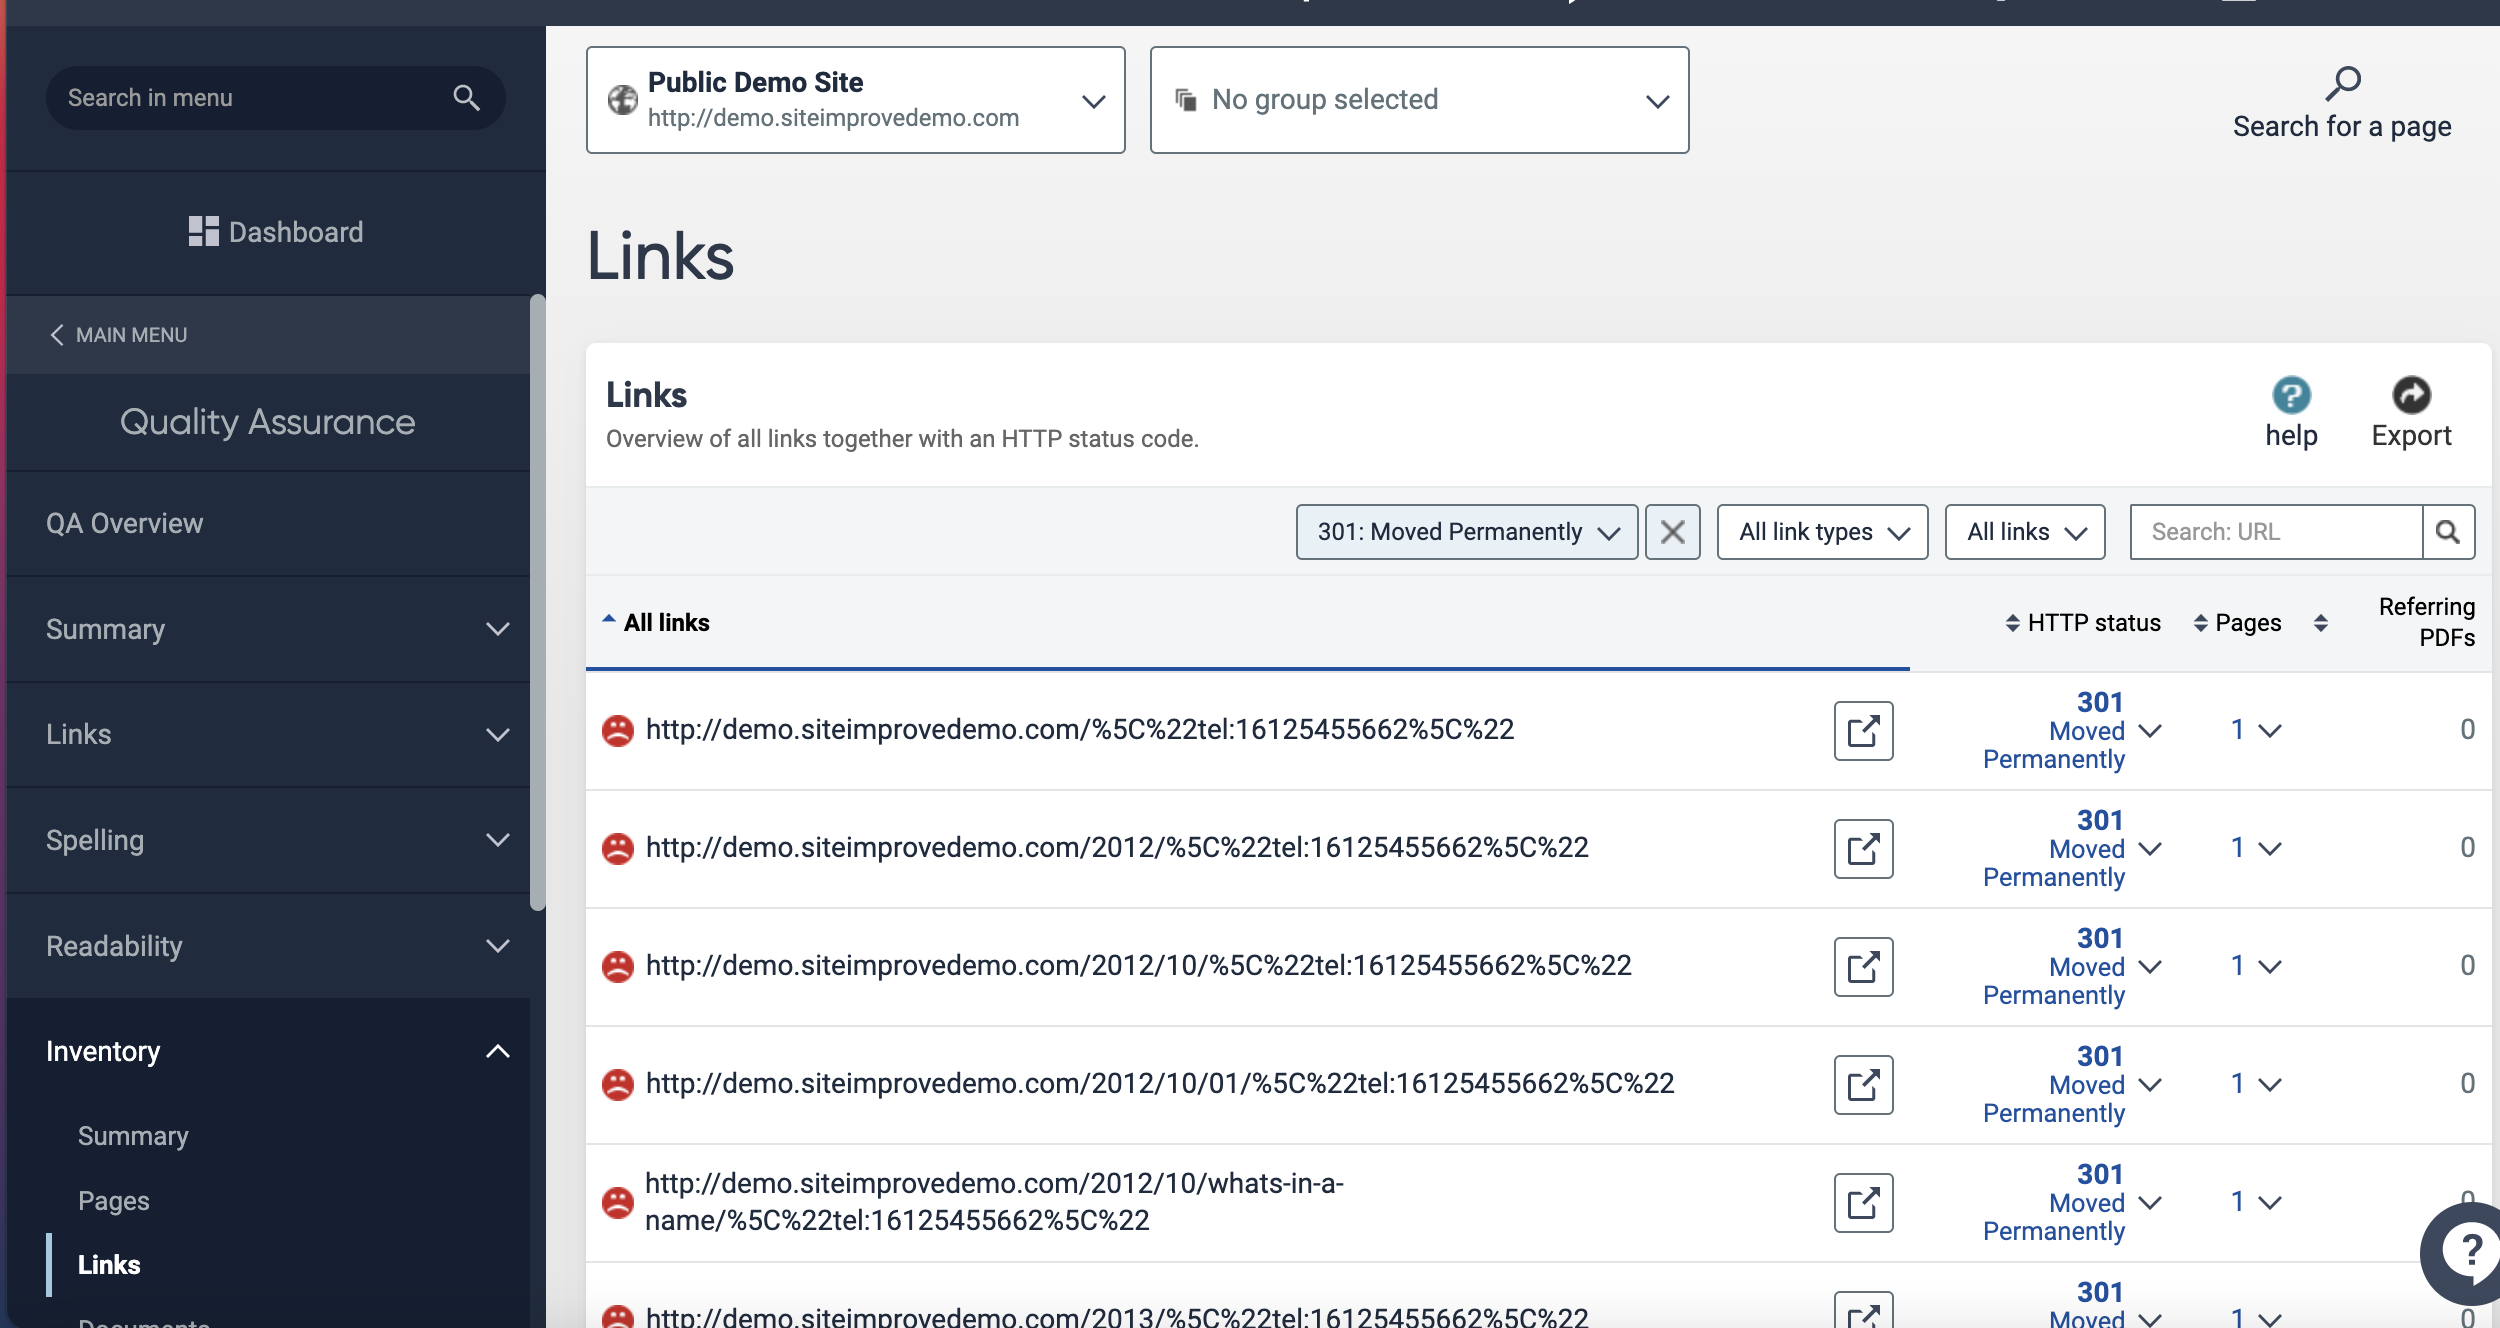Expand the Public Demo Site selector
2500x1328 pixels.
pyautogui.click(x=855, y=100)
